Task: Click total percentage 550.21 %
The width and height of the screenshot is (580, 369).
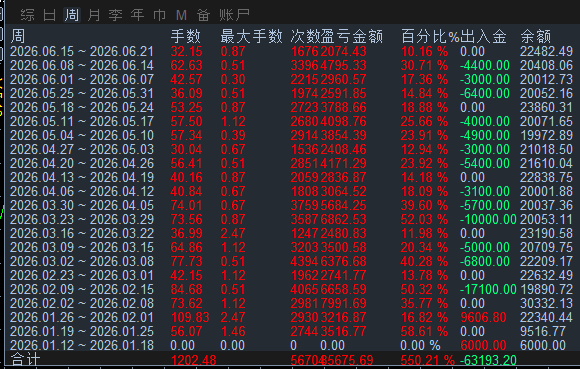Action: point(428,360)
